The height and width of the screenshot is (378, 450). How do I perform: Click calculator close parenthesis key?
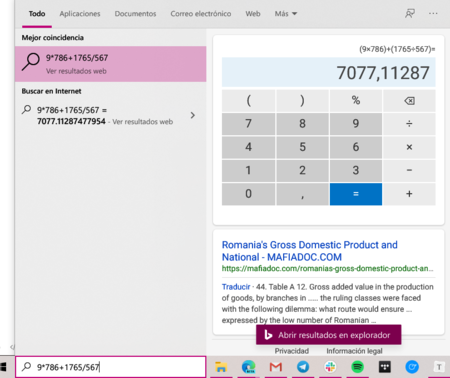(302, 100)
